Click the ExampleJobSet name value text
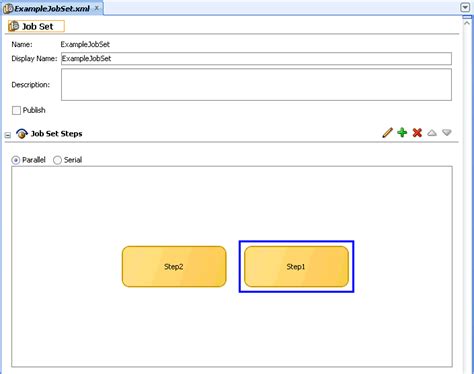474x374 pixels. click(x=85, y=44)
